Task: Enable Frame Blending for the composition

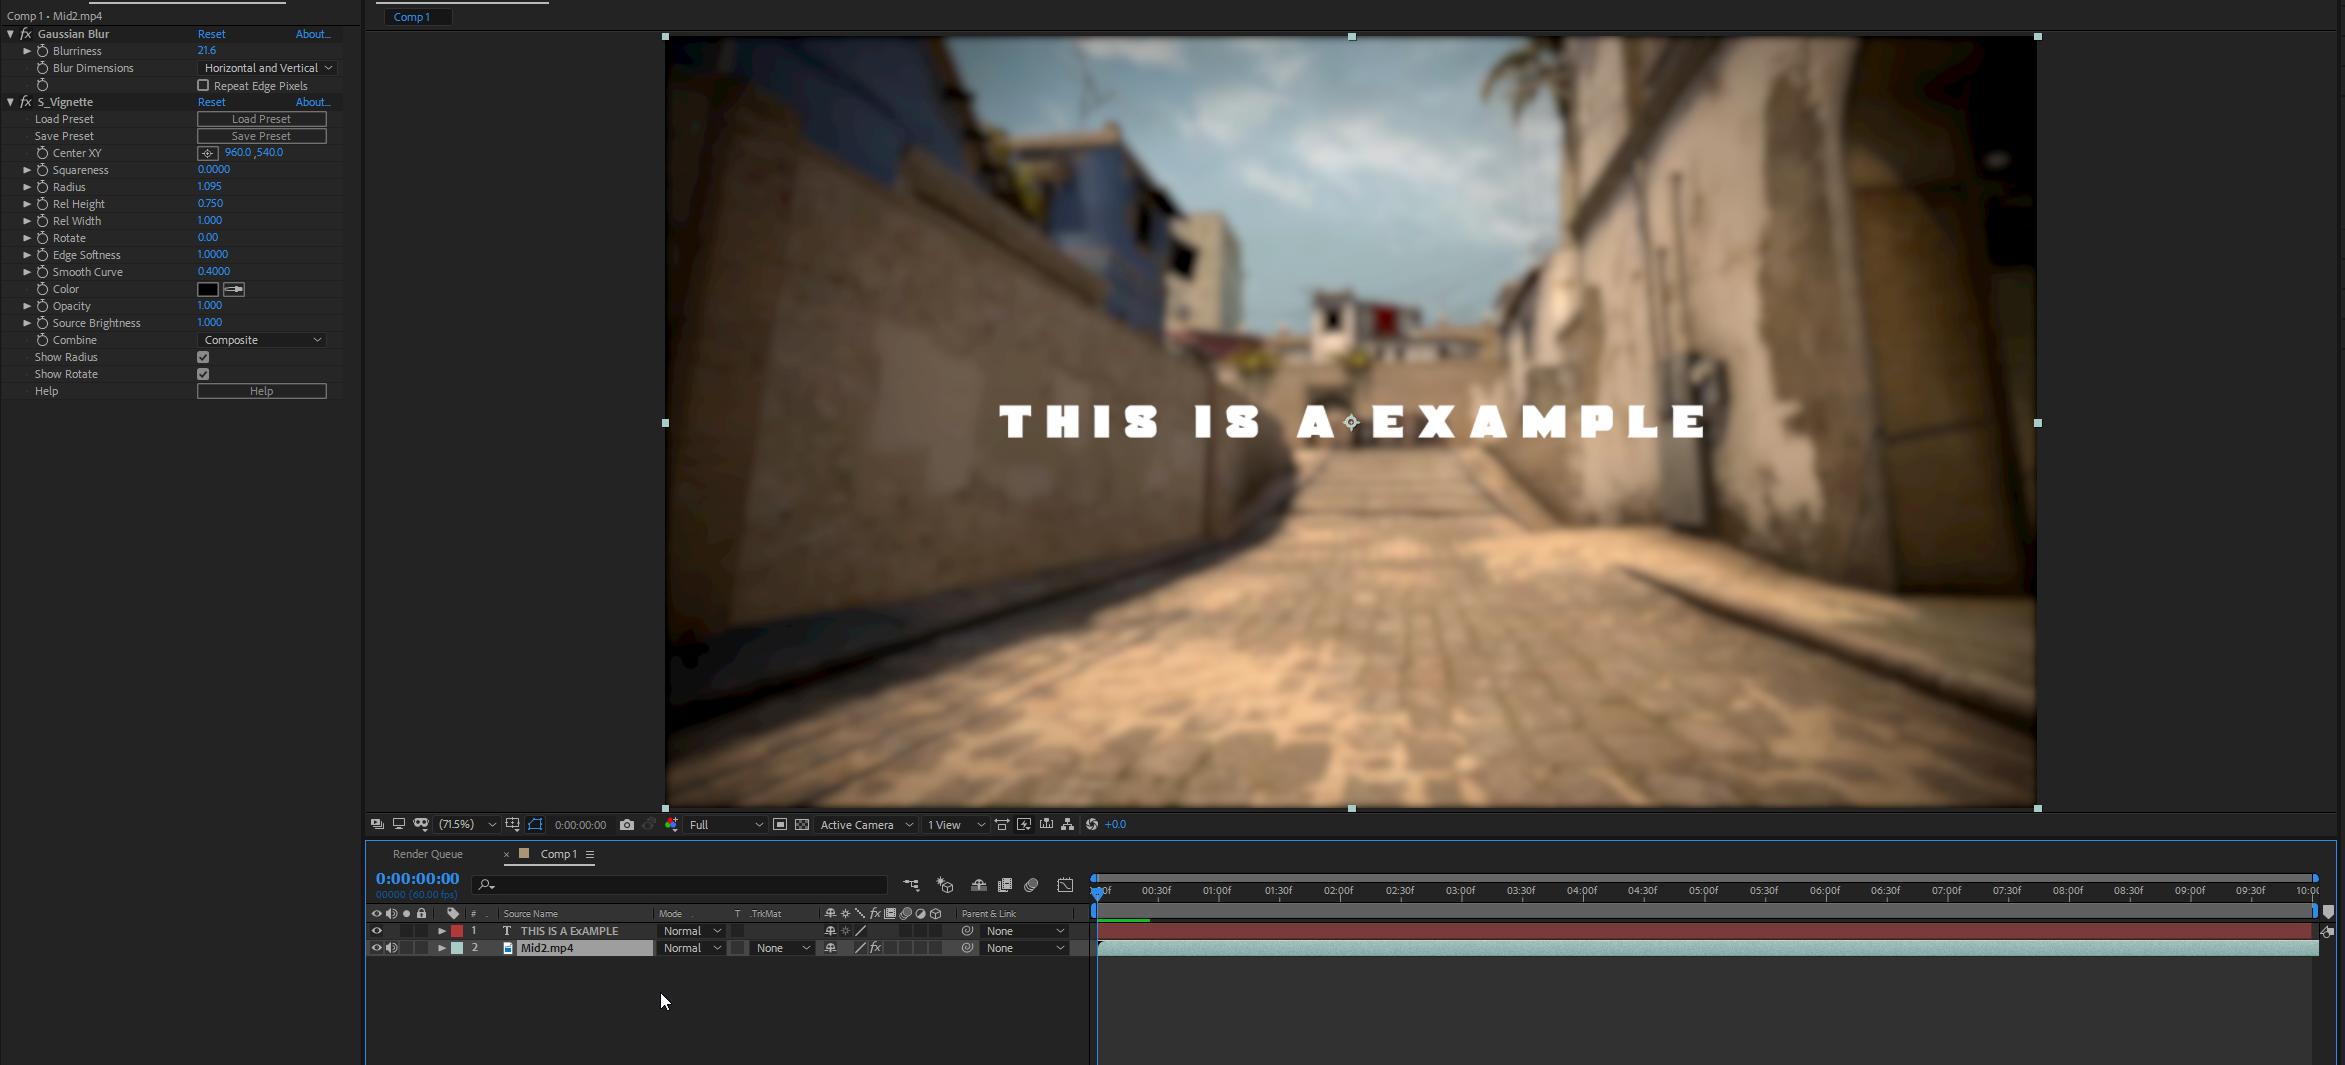Action: (x=1005, y=885)
